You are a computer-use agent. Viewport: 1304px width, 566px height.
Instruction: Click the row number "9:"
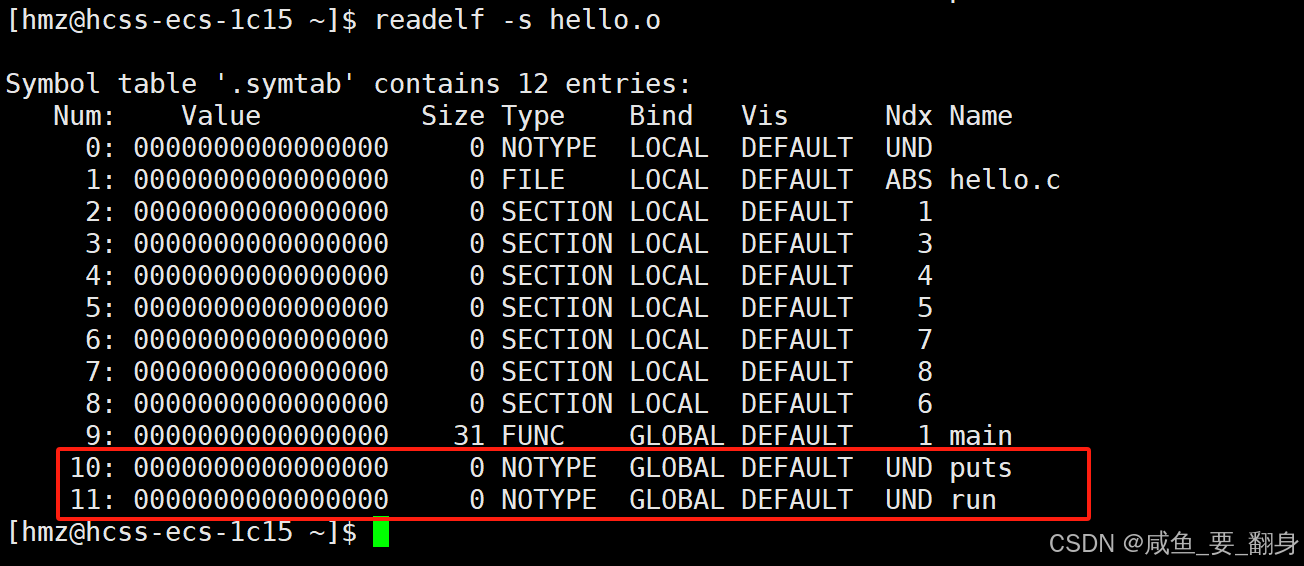101,436
